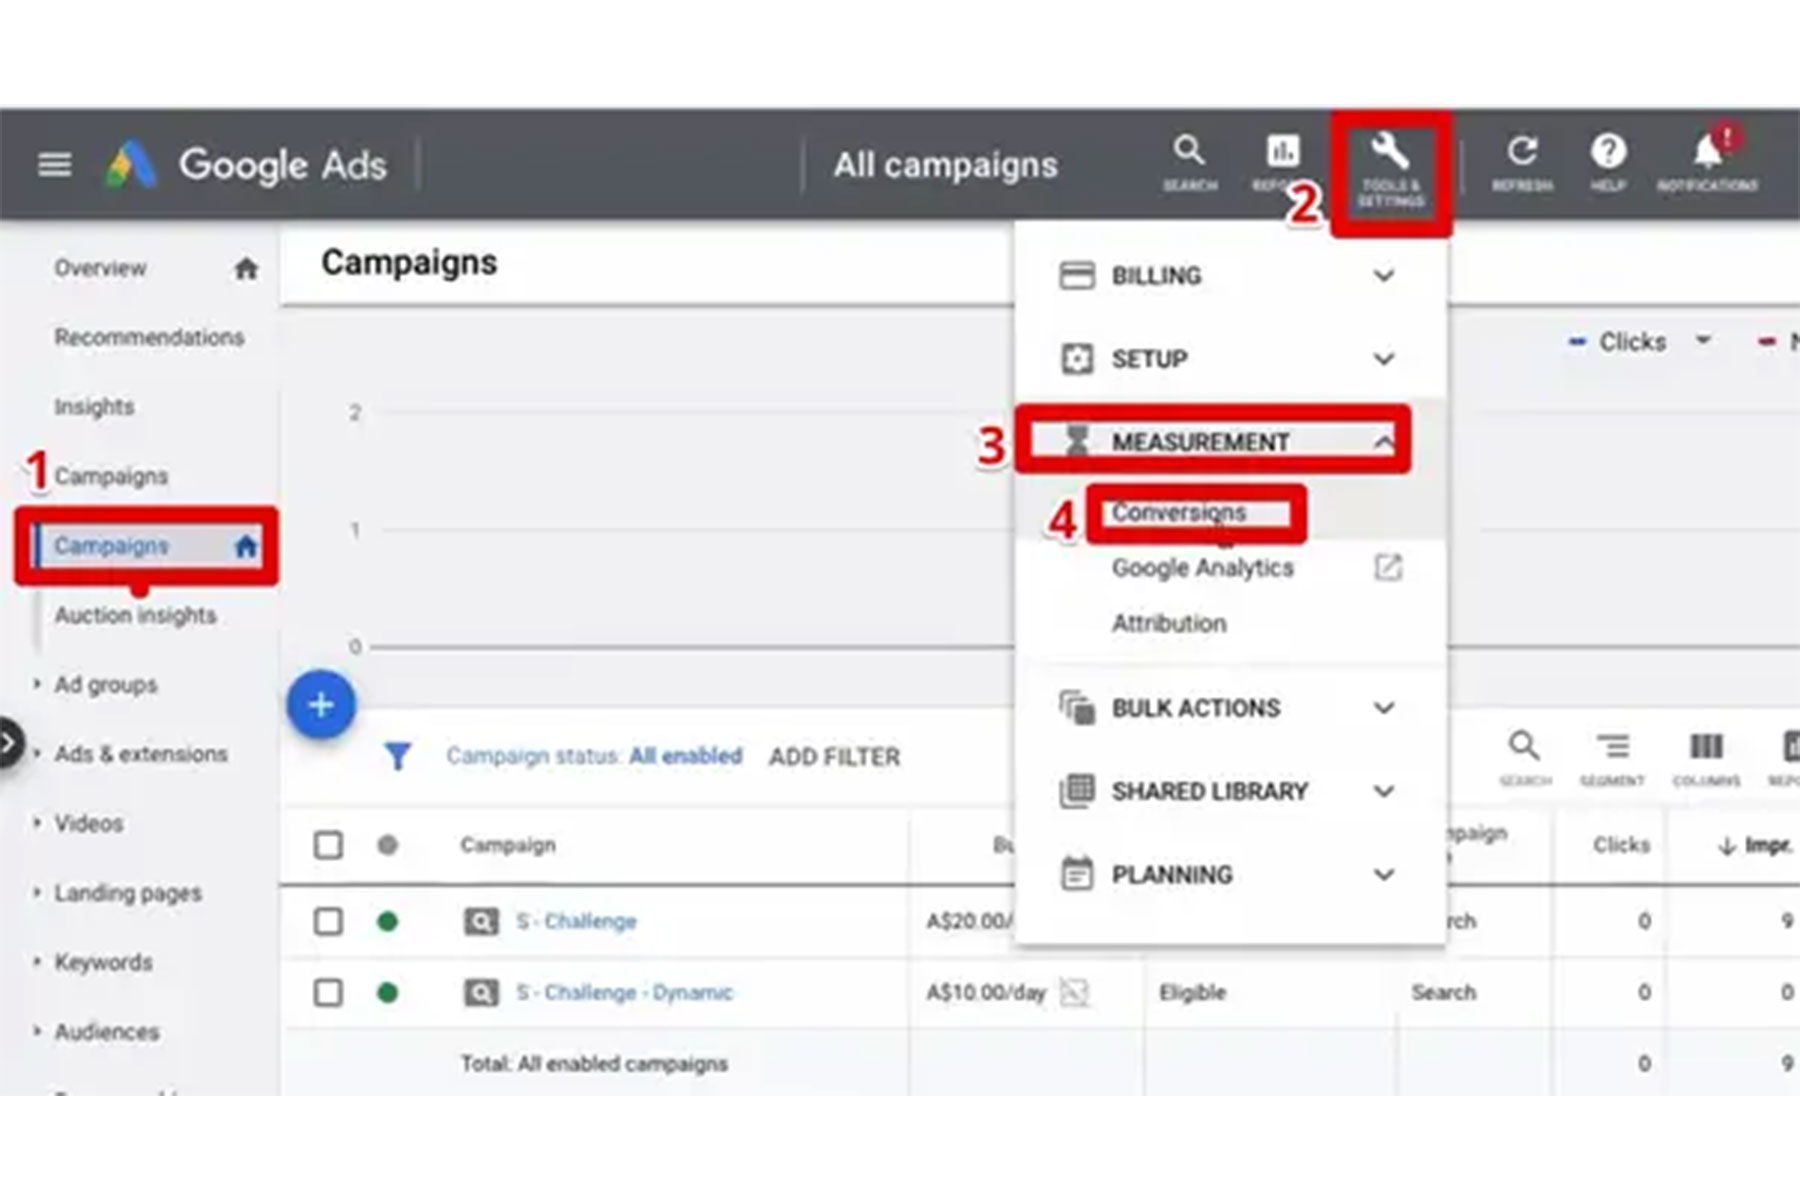Expand the Billing section chevron

1383,275
